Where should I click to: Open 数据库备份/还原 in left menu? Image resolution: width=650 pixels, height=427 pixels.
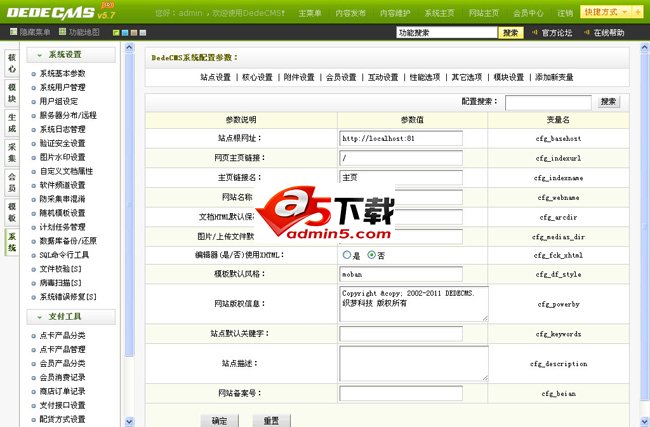click(x=68, y=241)
